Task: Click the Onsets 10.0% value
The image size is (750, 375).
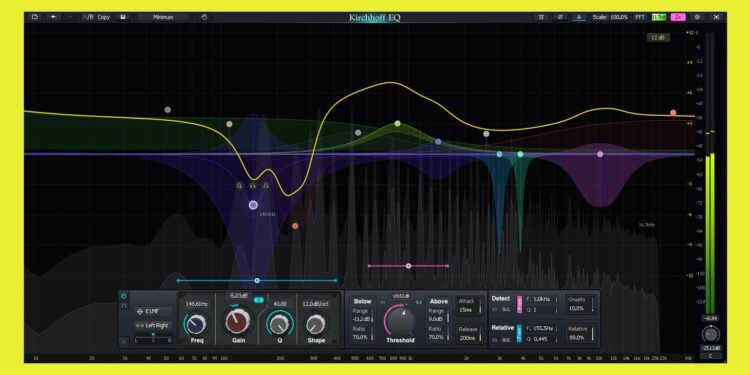Action: tap(576, 309)
